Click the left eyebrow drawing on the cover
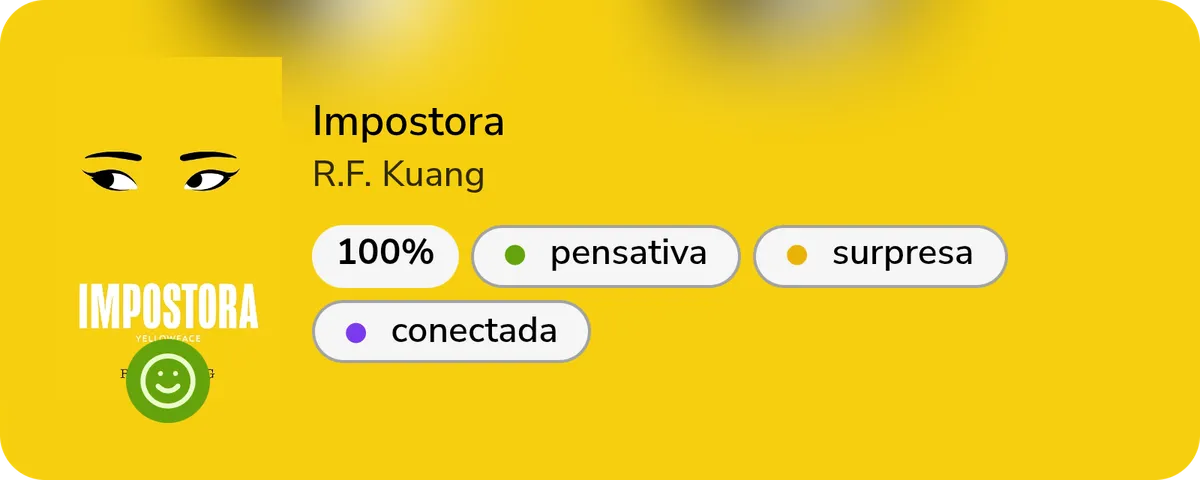The height and width of the screenshot is (480, 1200). coord(112,157)
